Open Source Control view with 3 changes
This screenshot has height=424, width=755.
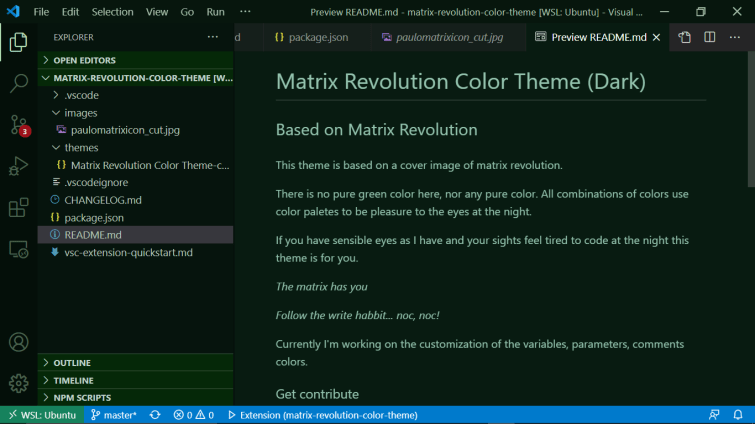(x=19, y=125)
